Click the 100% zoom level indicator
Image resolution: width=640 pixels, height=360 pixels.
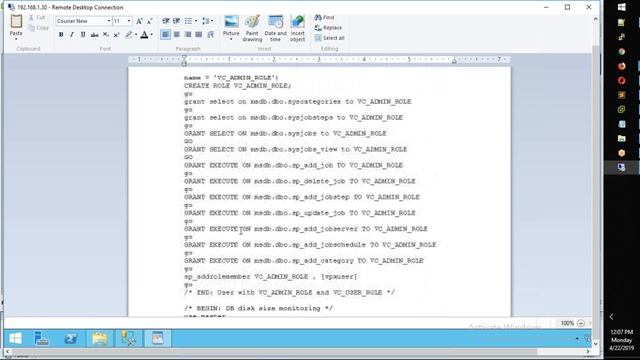point(567,323)
